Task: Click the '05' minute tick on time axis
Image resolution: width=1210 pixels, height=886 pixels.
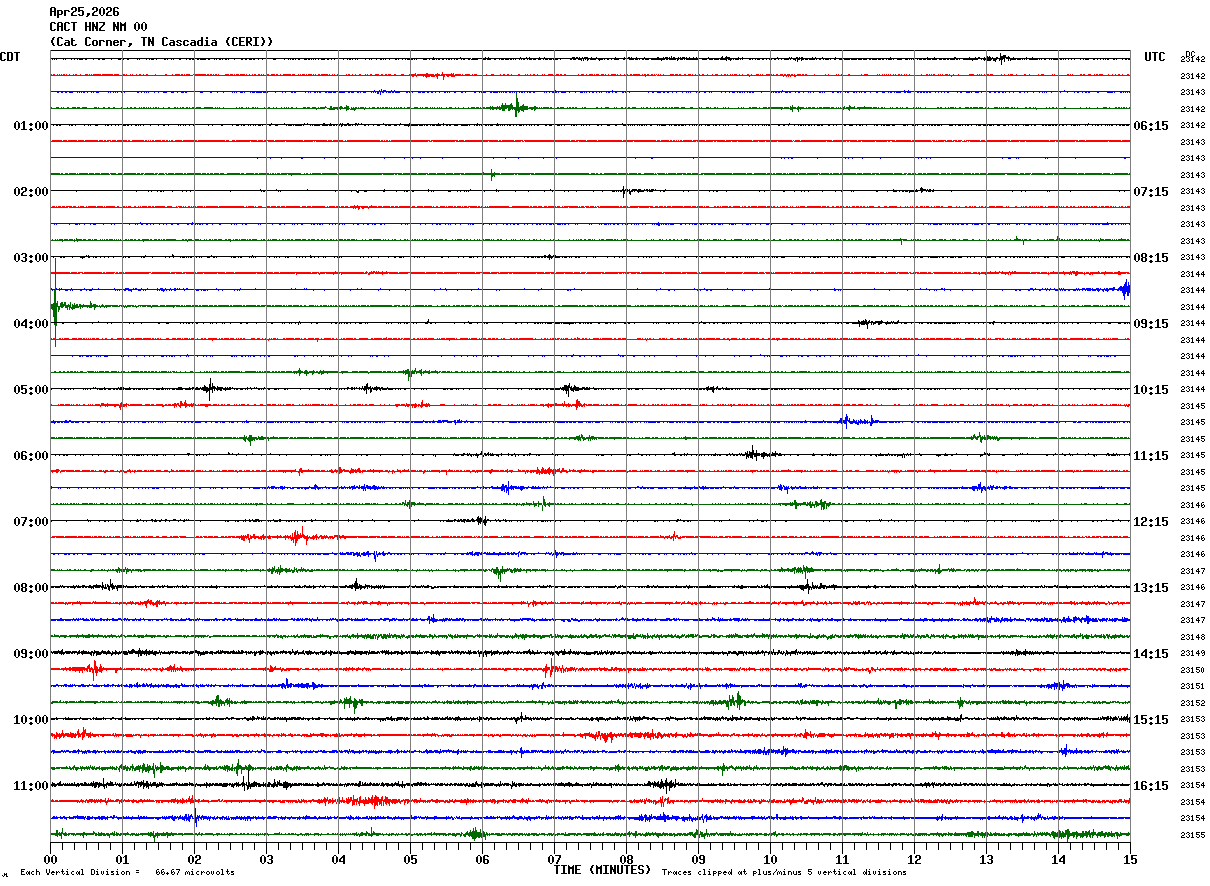Action: [410, 859]
